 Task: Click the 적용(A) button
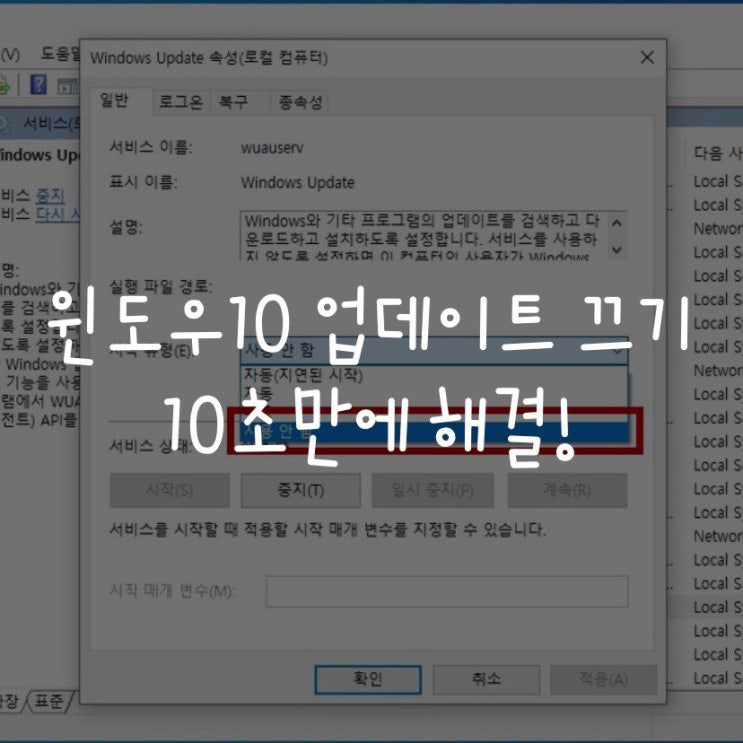coord(603,680)
